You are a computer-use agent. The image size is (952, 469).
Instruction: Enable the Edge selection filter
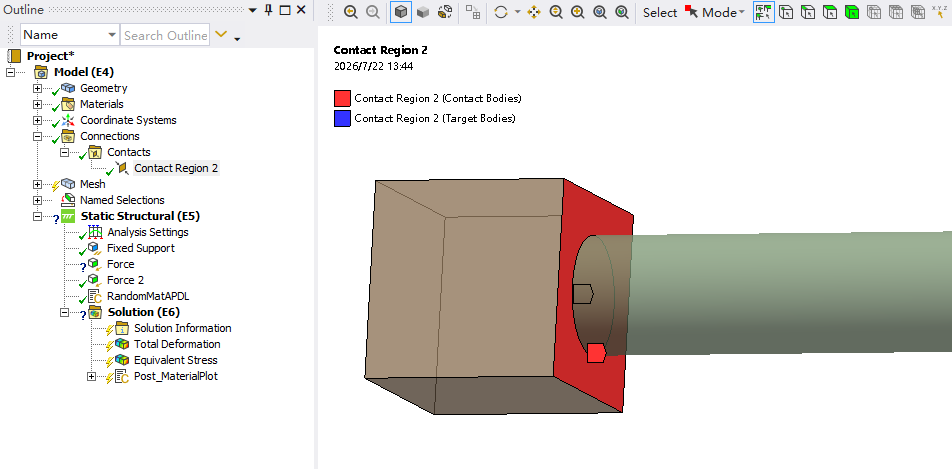[808, 12]
